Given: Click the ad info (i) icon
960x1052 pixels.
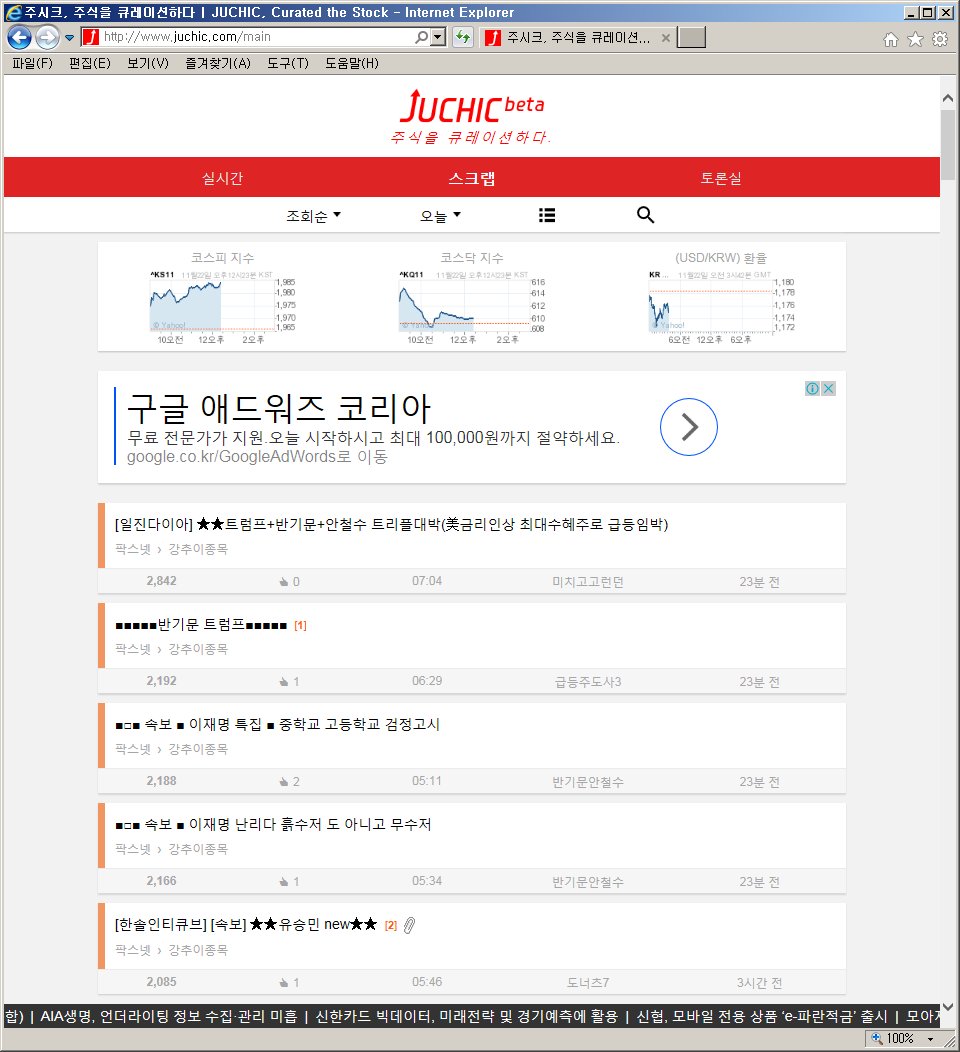Looking at the screenshot, I should click(x=812, y=388).
